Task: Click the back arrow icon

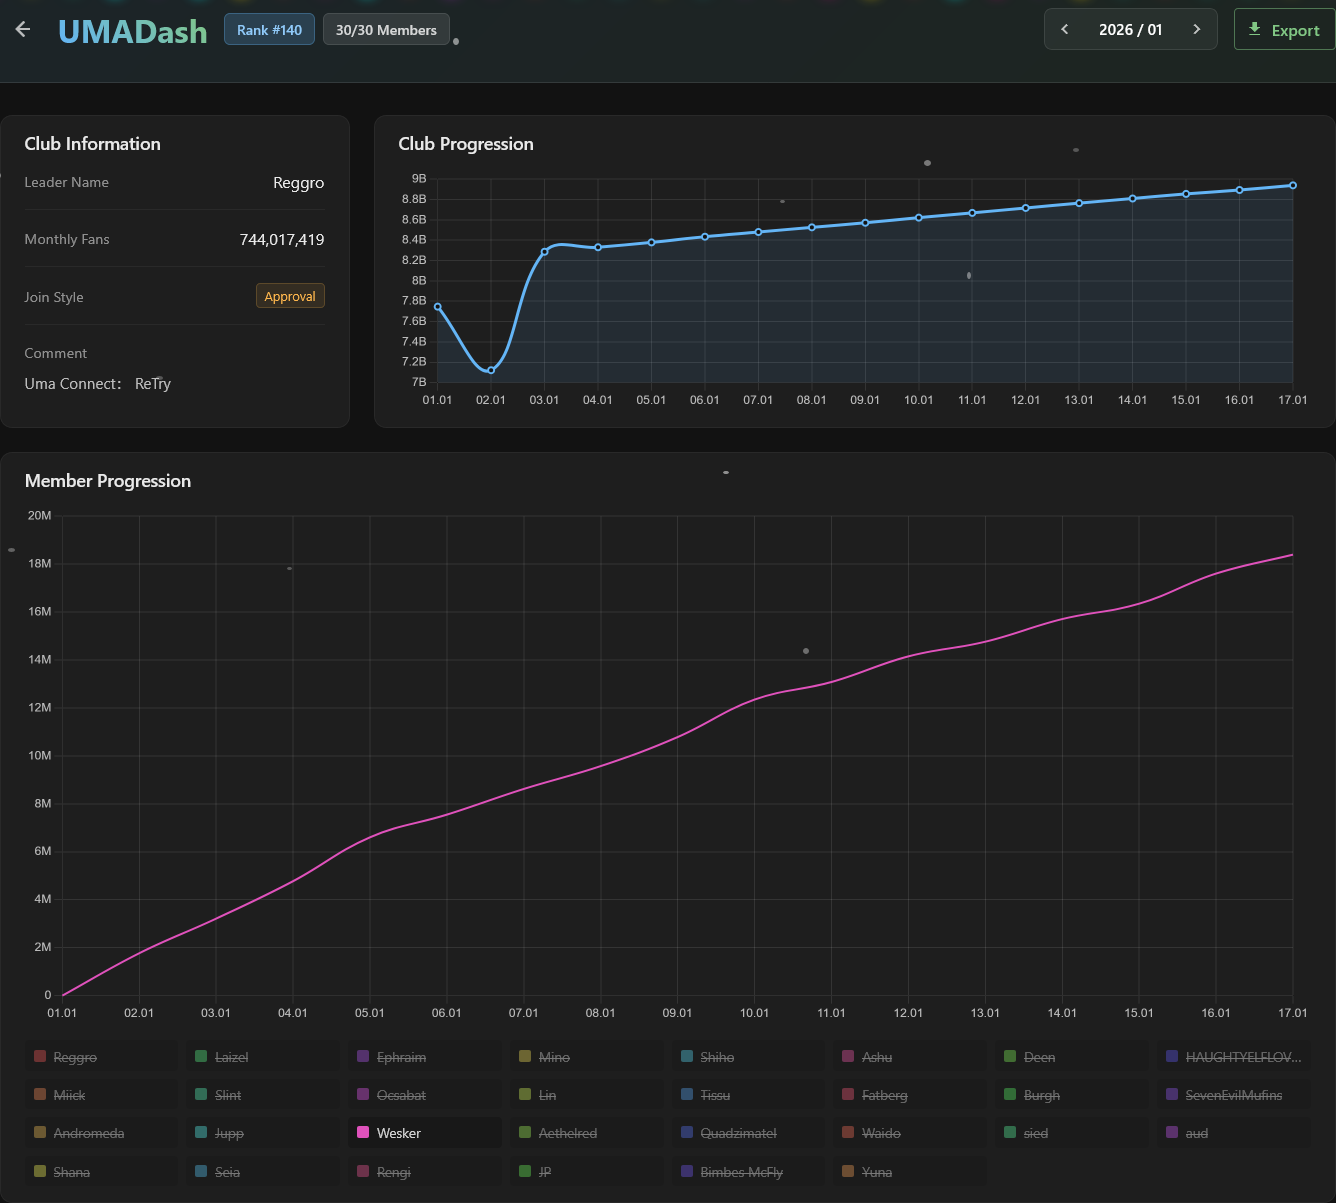Action: pyautogui.click(x=23, y=30)
